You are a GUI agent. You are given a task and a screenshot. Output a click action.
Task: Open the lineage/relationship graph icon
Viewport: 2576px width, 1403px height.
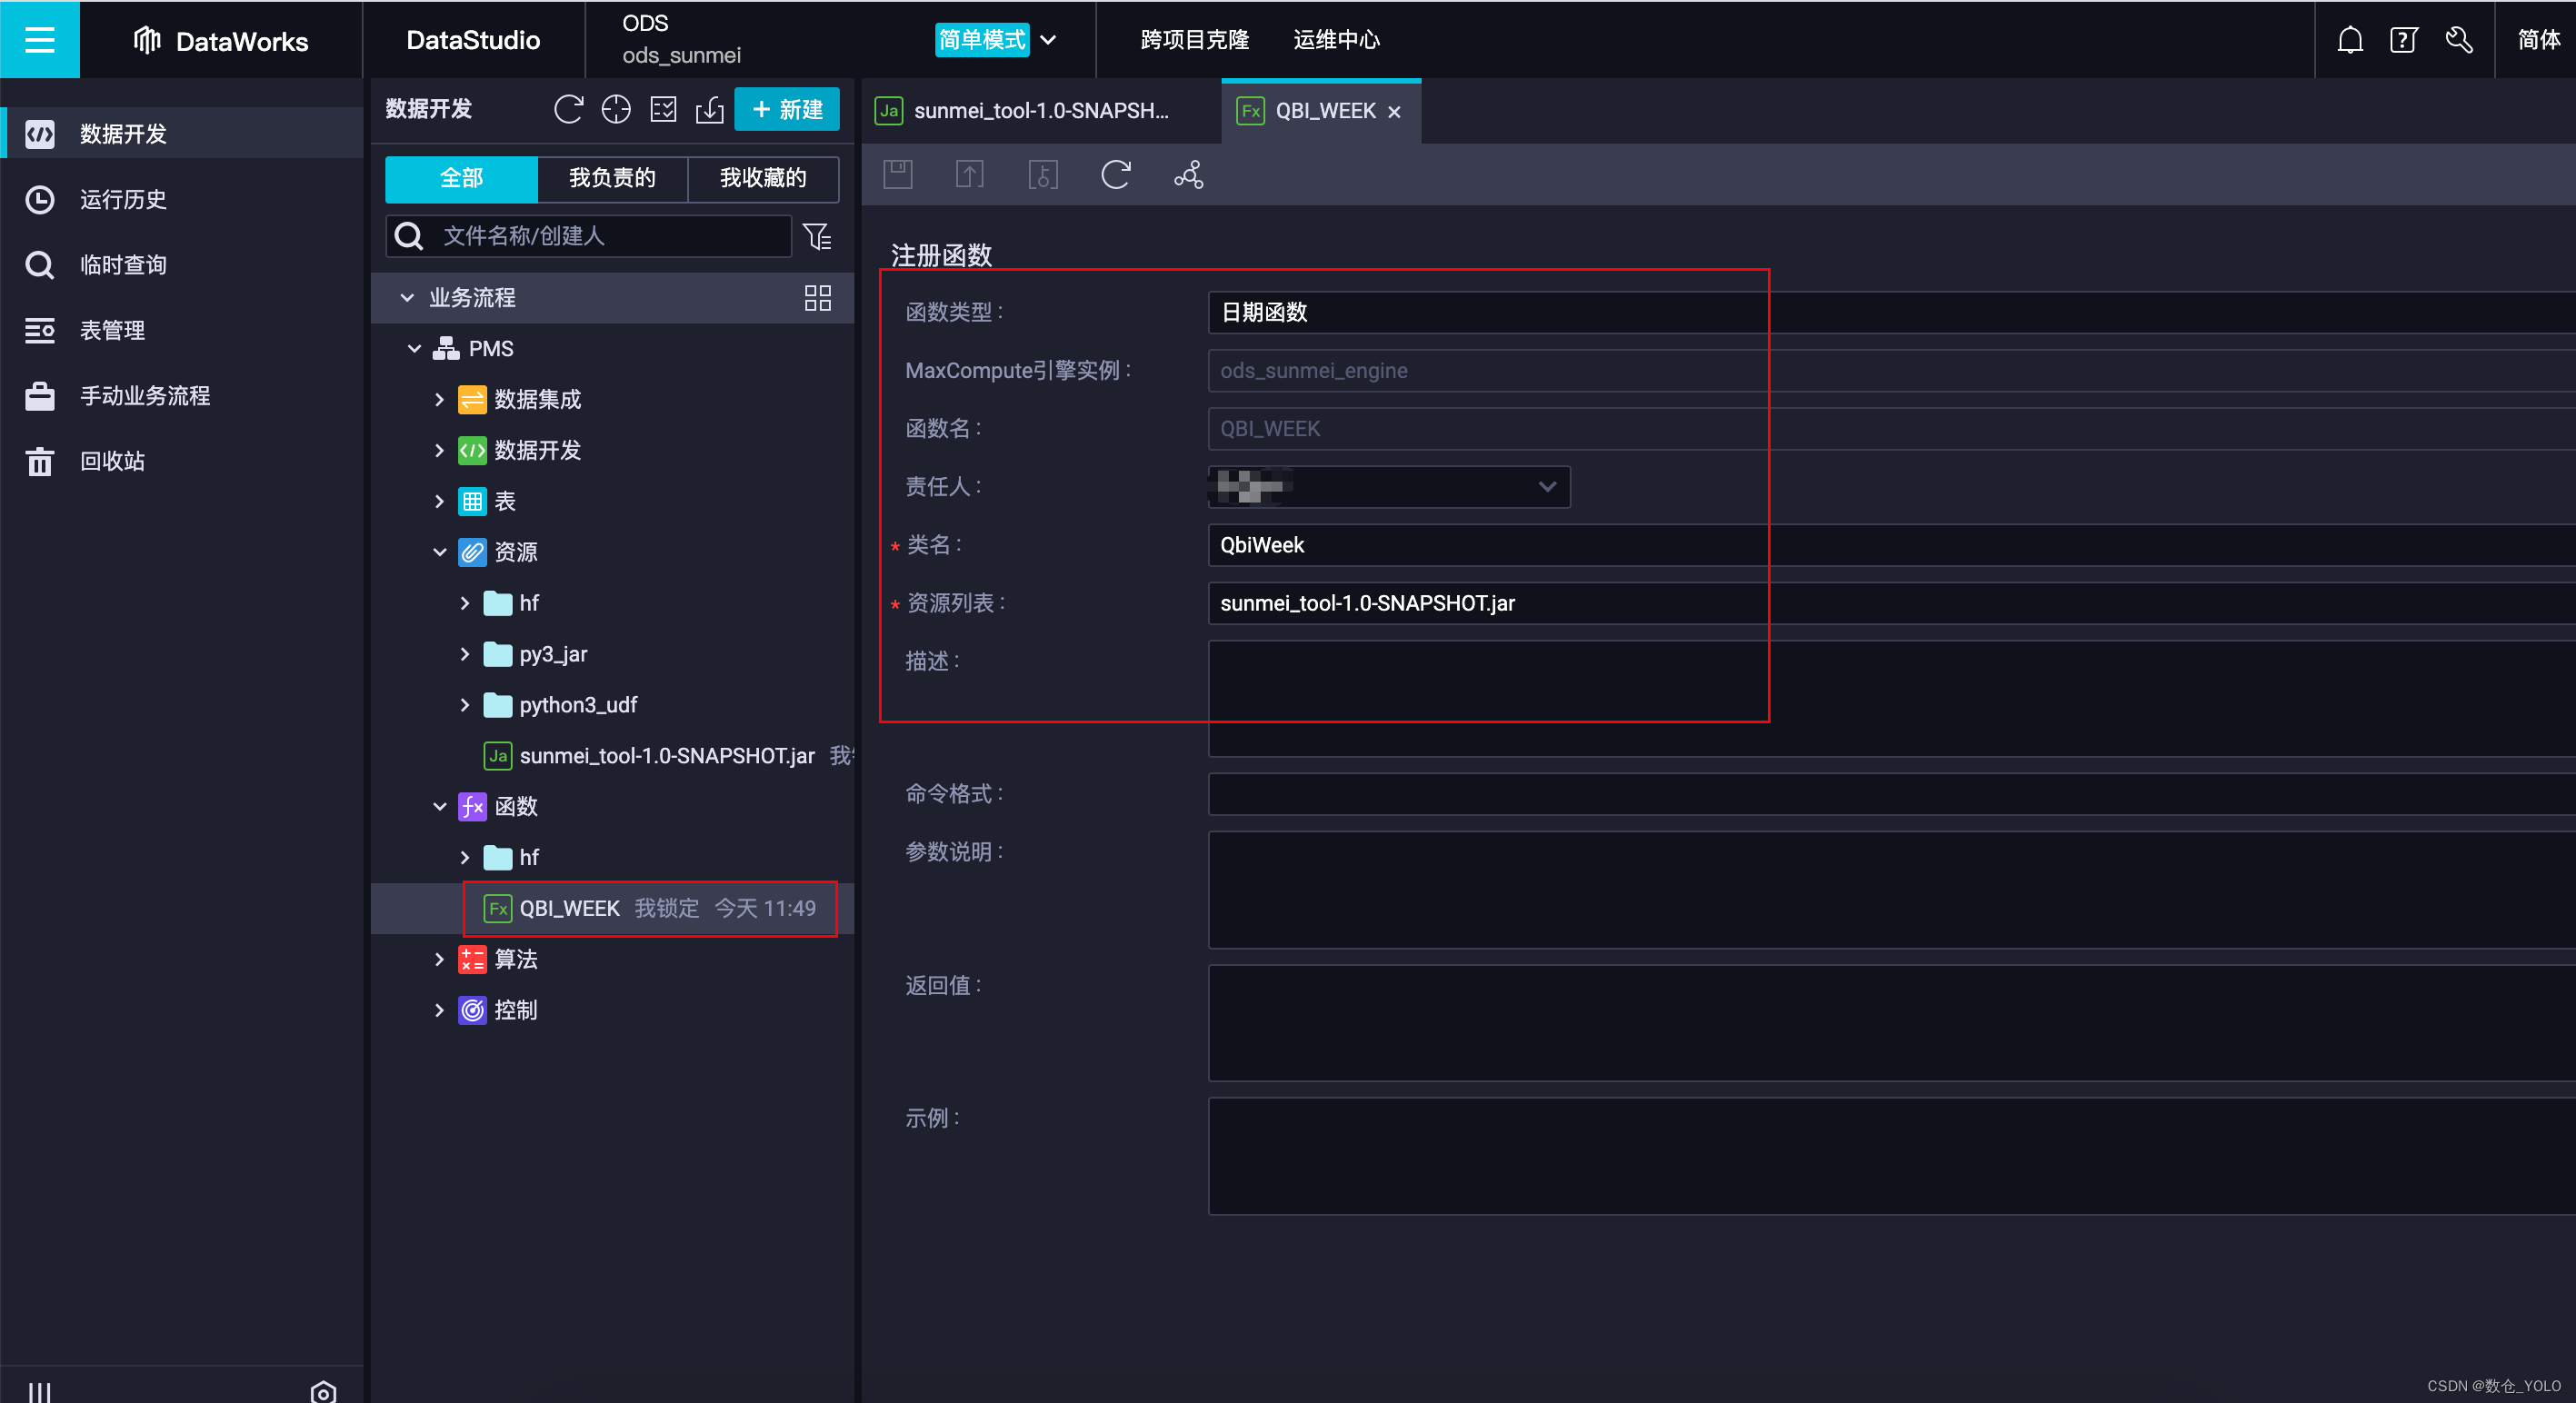(1188, 175)
